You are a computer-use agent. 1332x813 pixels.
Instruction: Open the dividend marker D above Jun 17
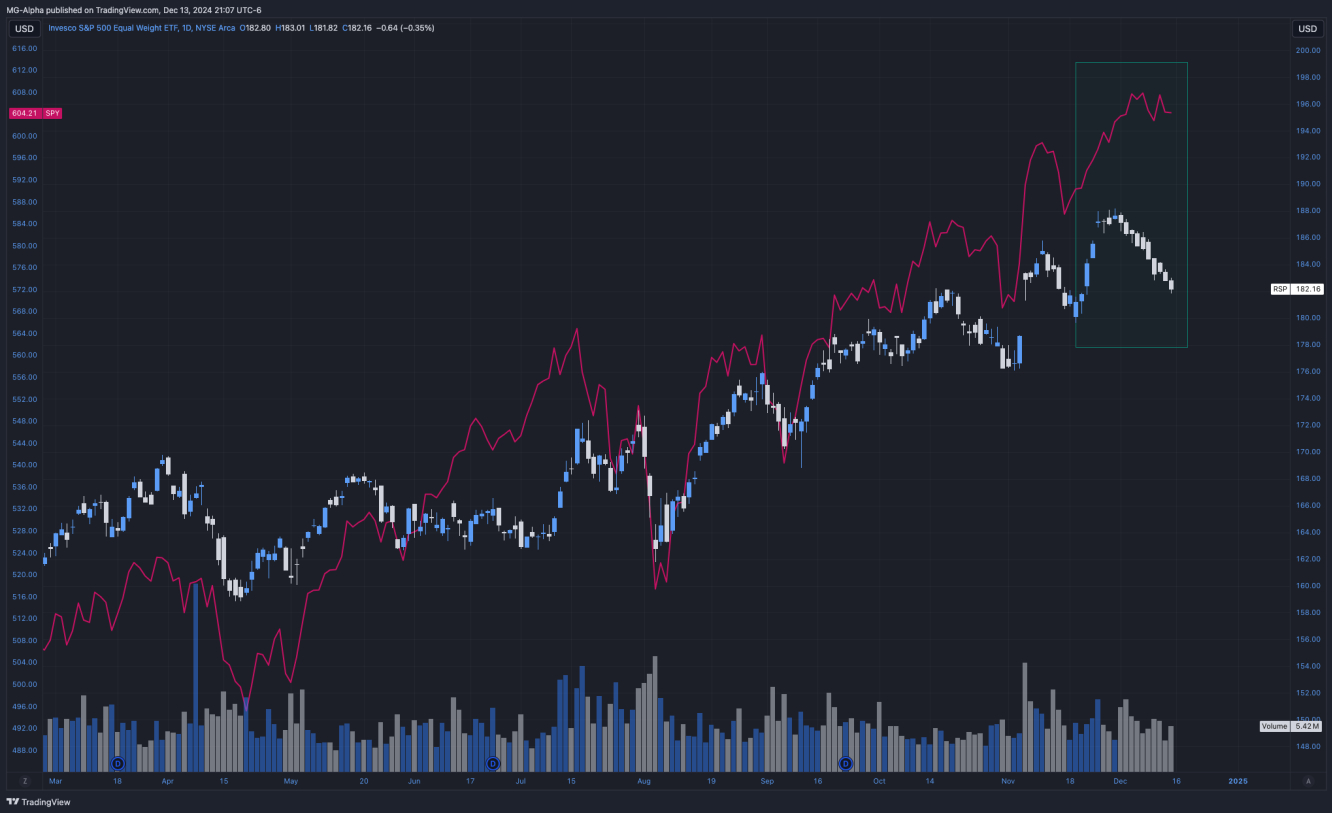point(492,763)
